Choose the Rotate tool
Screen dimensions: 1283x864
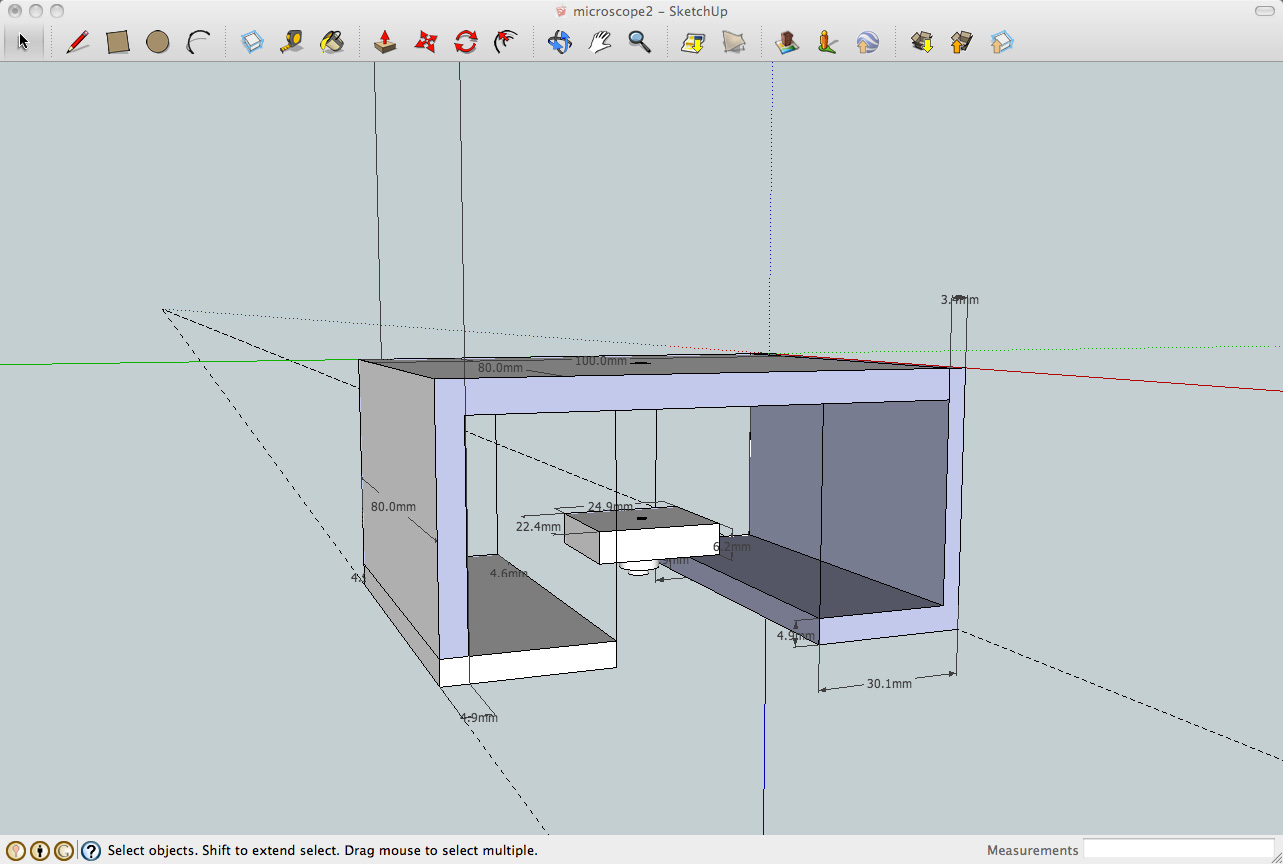466,42
